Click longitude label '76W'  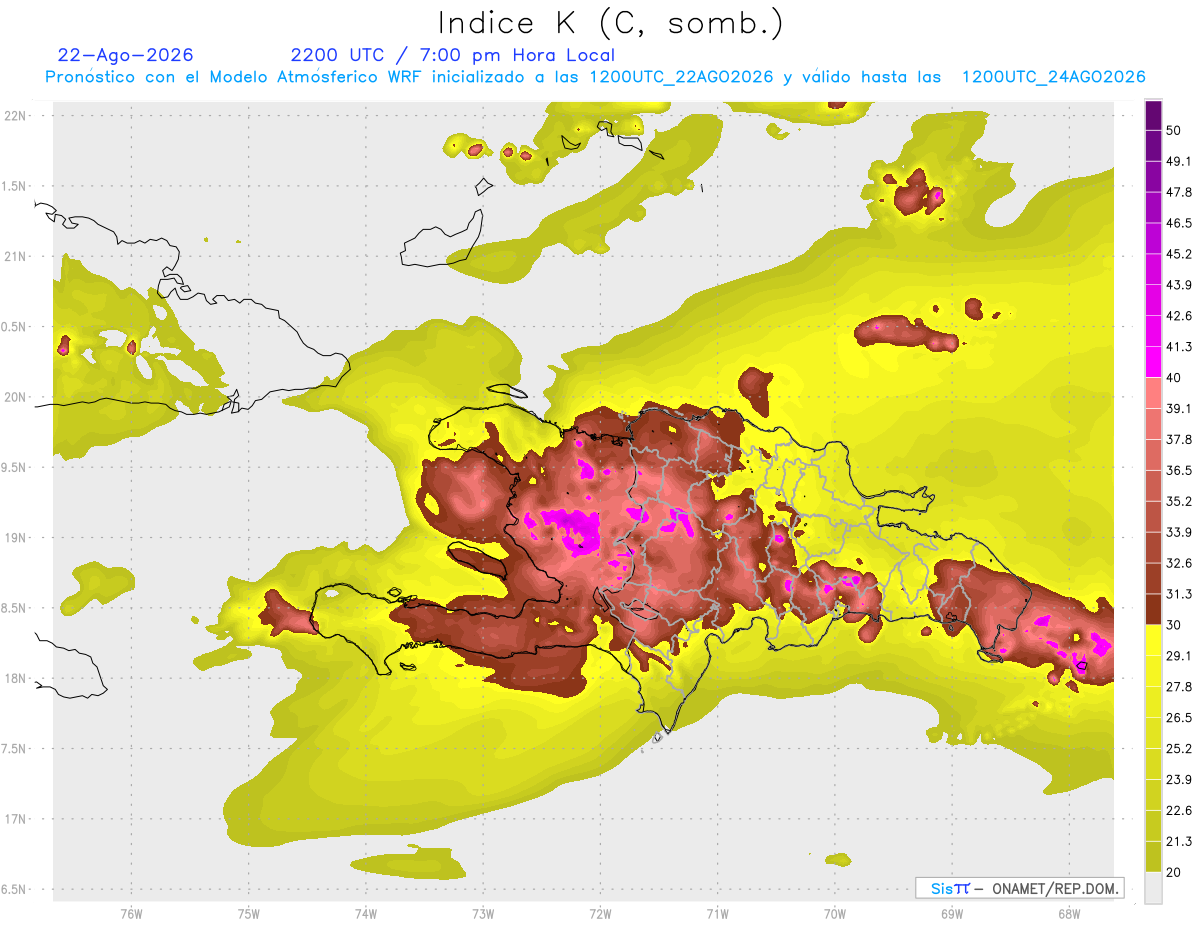pos(131,914)
